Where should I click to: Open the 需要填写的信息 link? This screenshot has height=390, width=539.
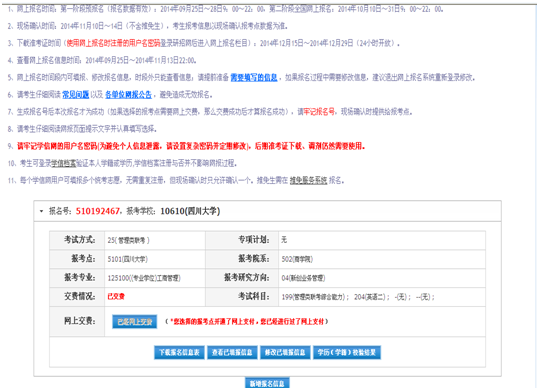pyautogui.click(x=254, y=78)
